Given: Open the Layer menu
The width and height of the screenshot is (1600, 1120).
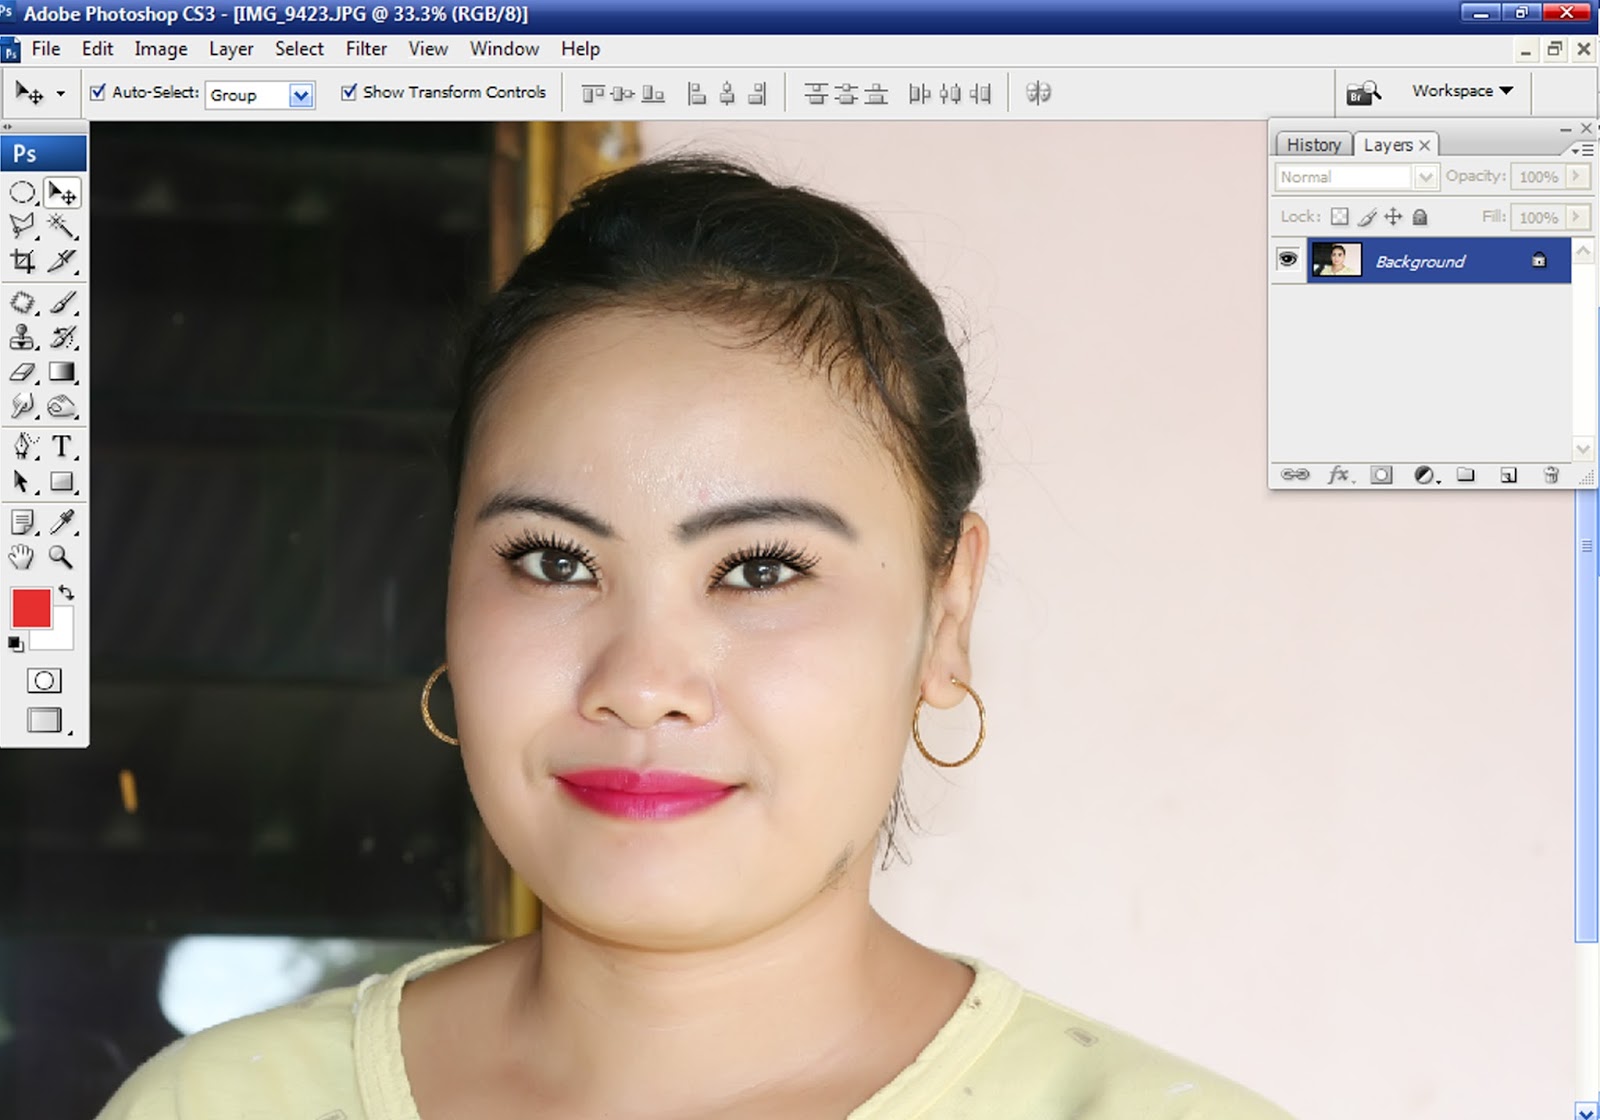Looking at the screenshot, I should (x=231, y=49).
